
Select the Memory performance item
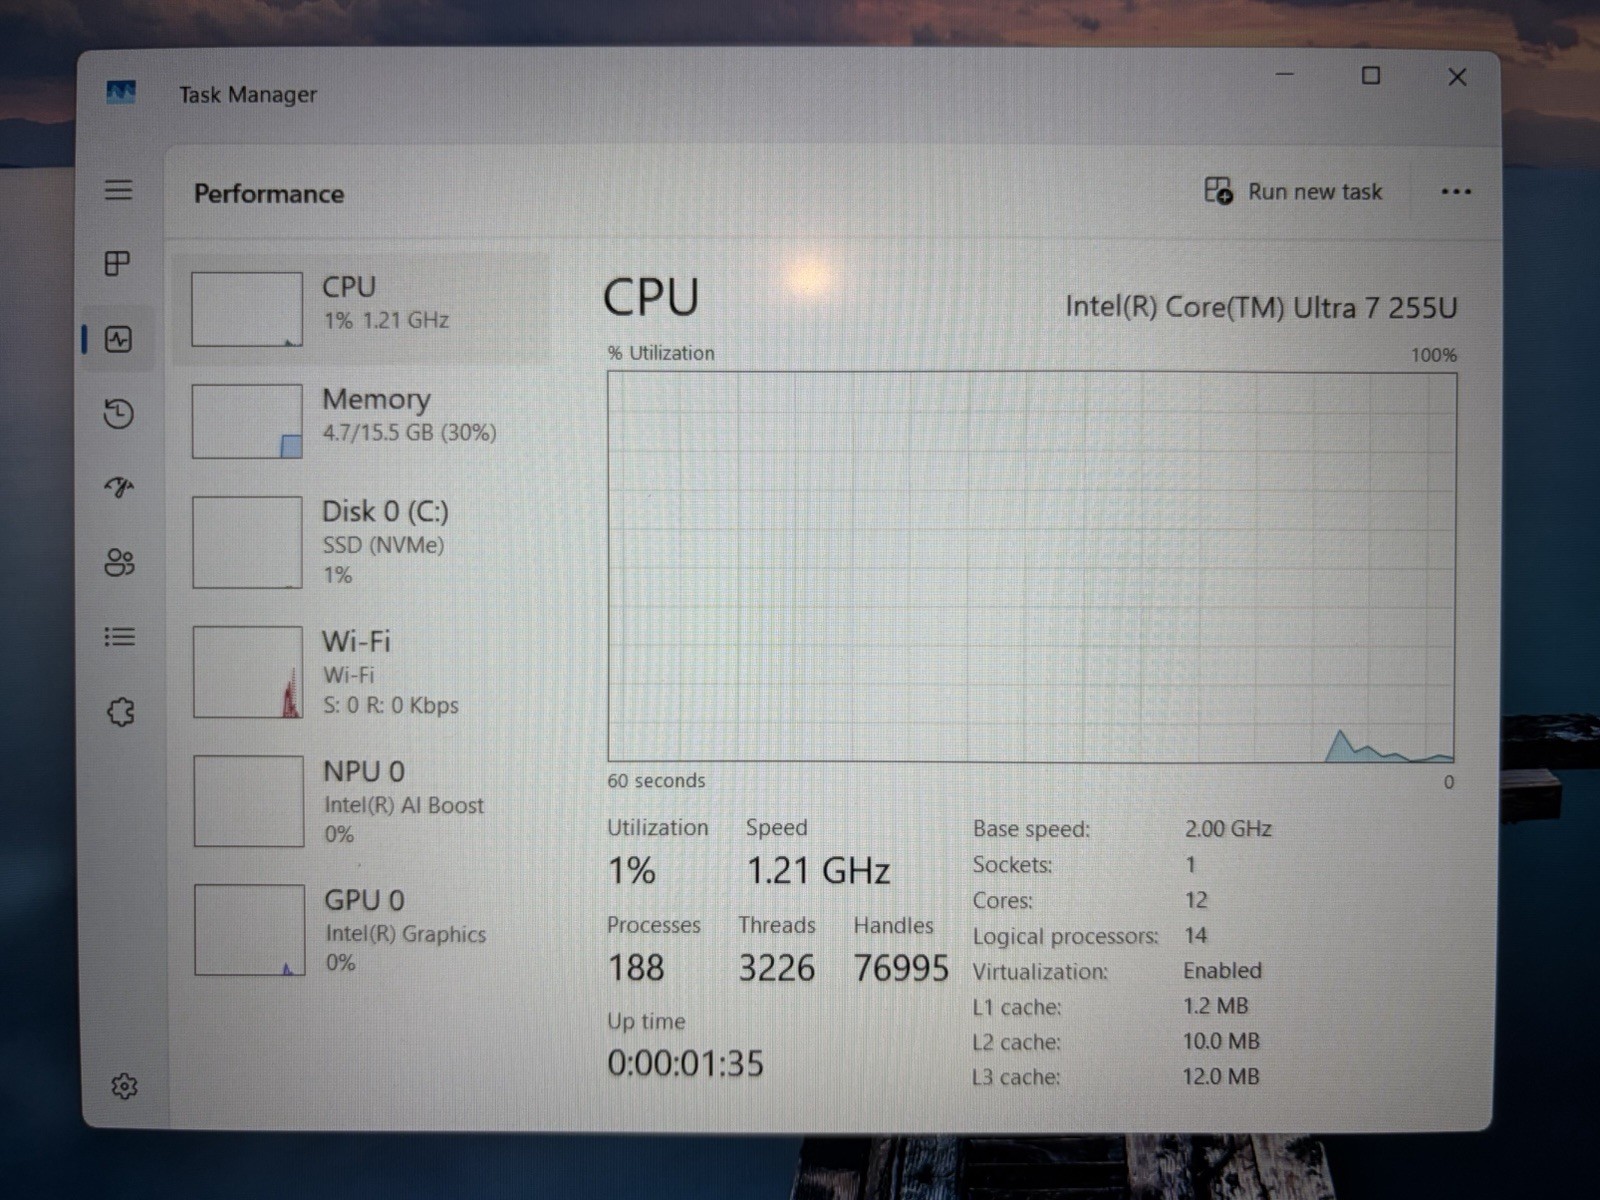point(361,421)
